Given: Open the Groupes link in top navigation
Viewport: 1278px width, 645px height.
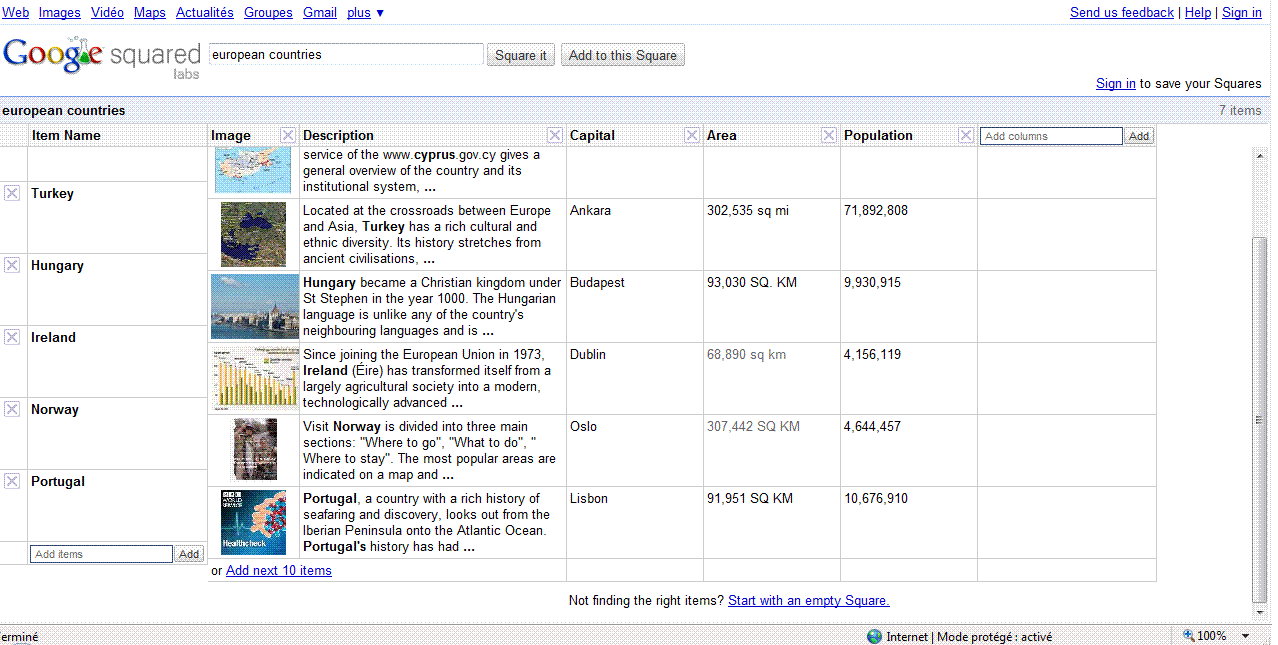Looking at the screenshot, I should (268, 13).
